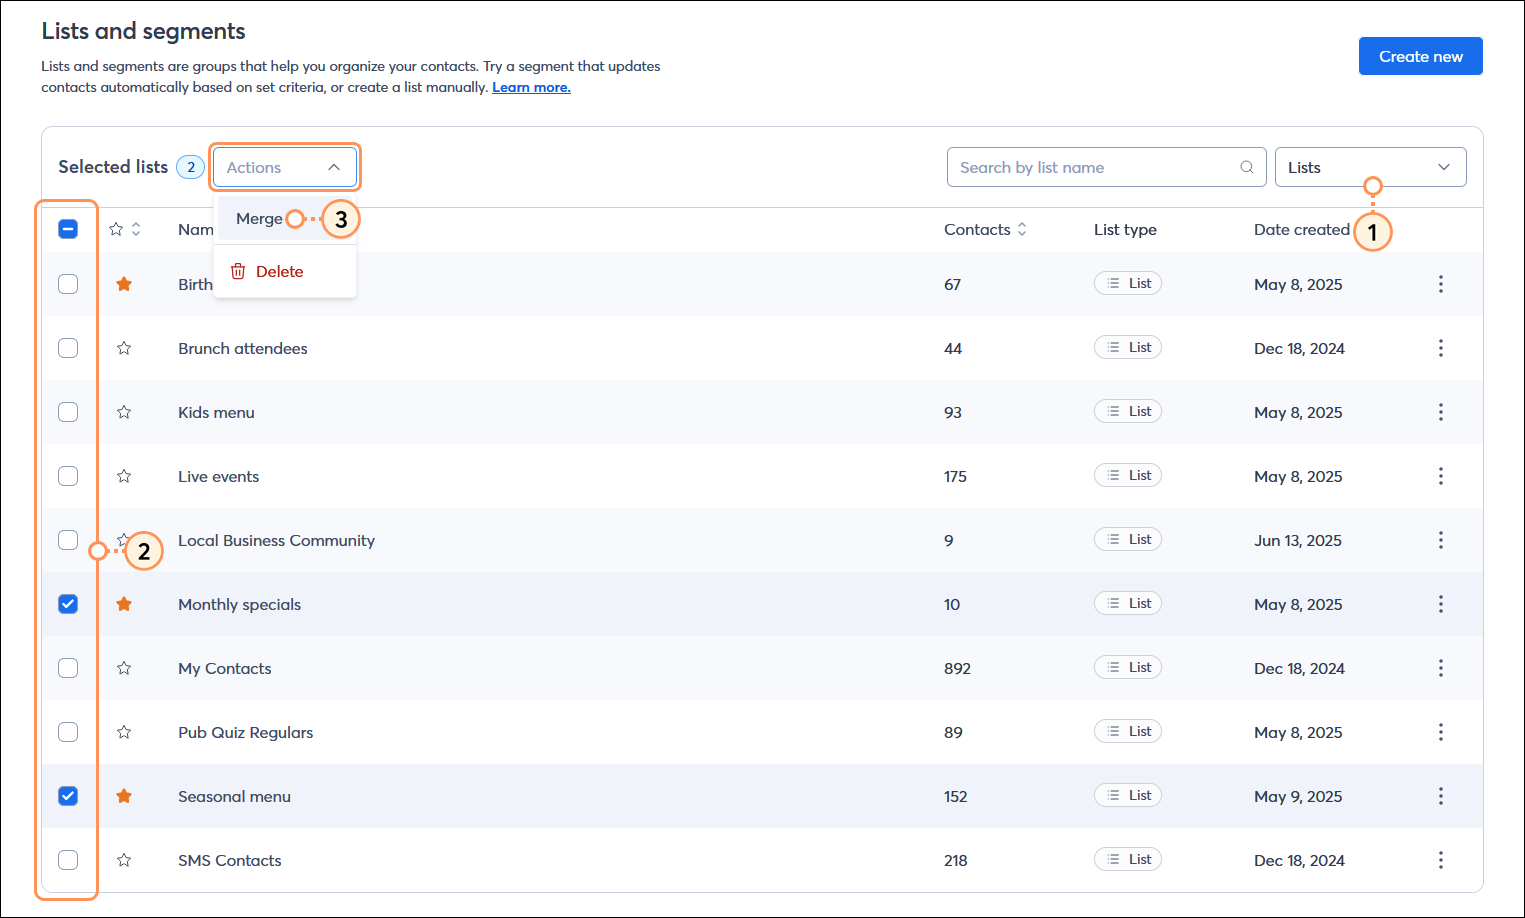1525x918 pixels.
Task: Click the trash icon beside Delete
Action: pos(237,270)
